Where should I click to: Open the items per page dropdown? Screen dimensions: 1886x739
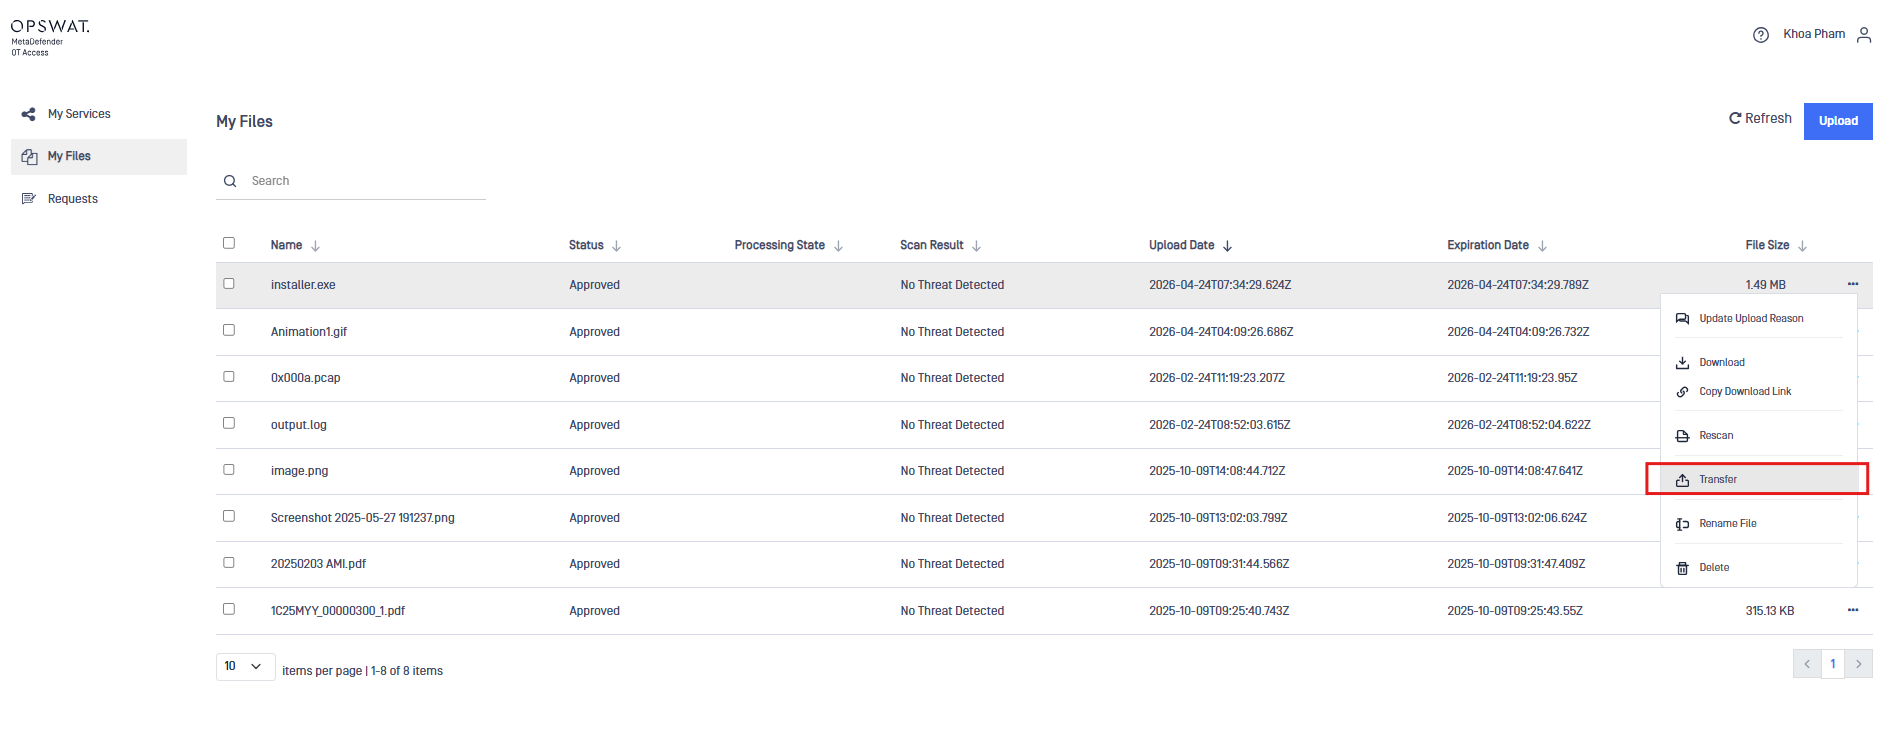click(x=245, y=666)
